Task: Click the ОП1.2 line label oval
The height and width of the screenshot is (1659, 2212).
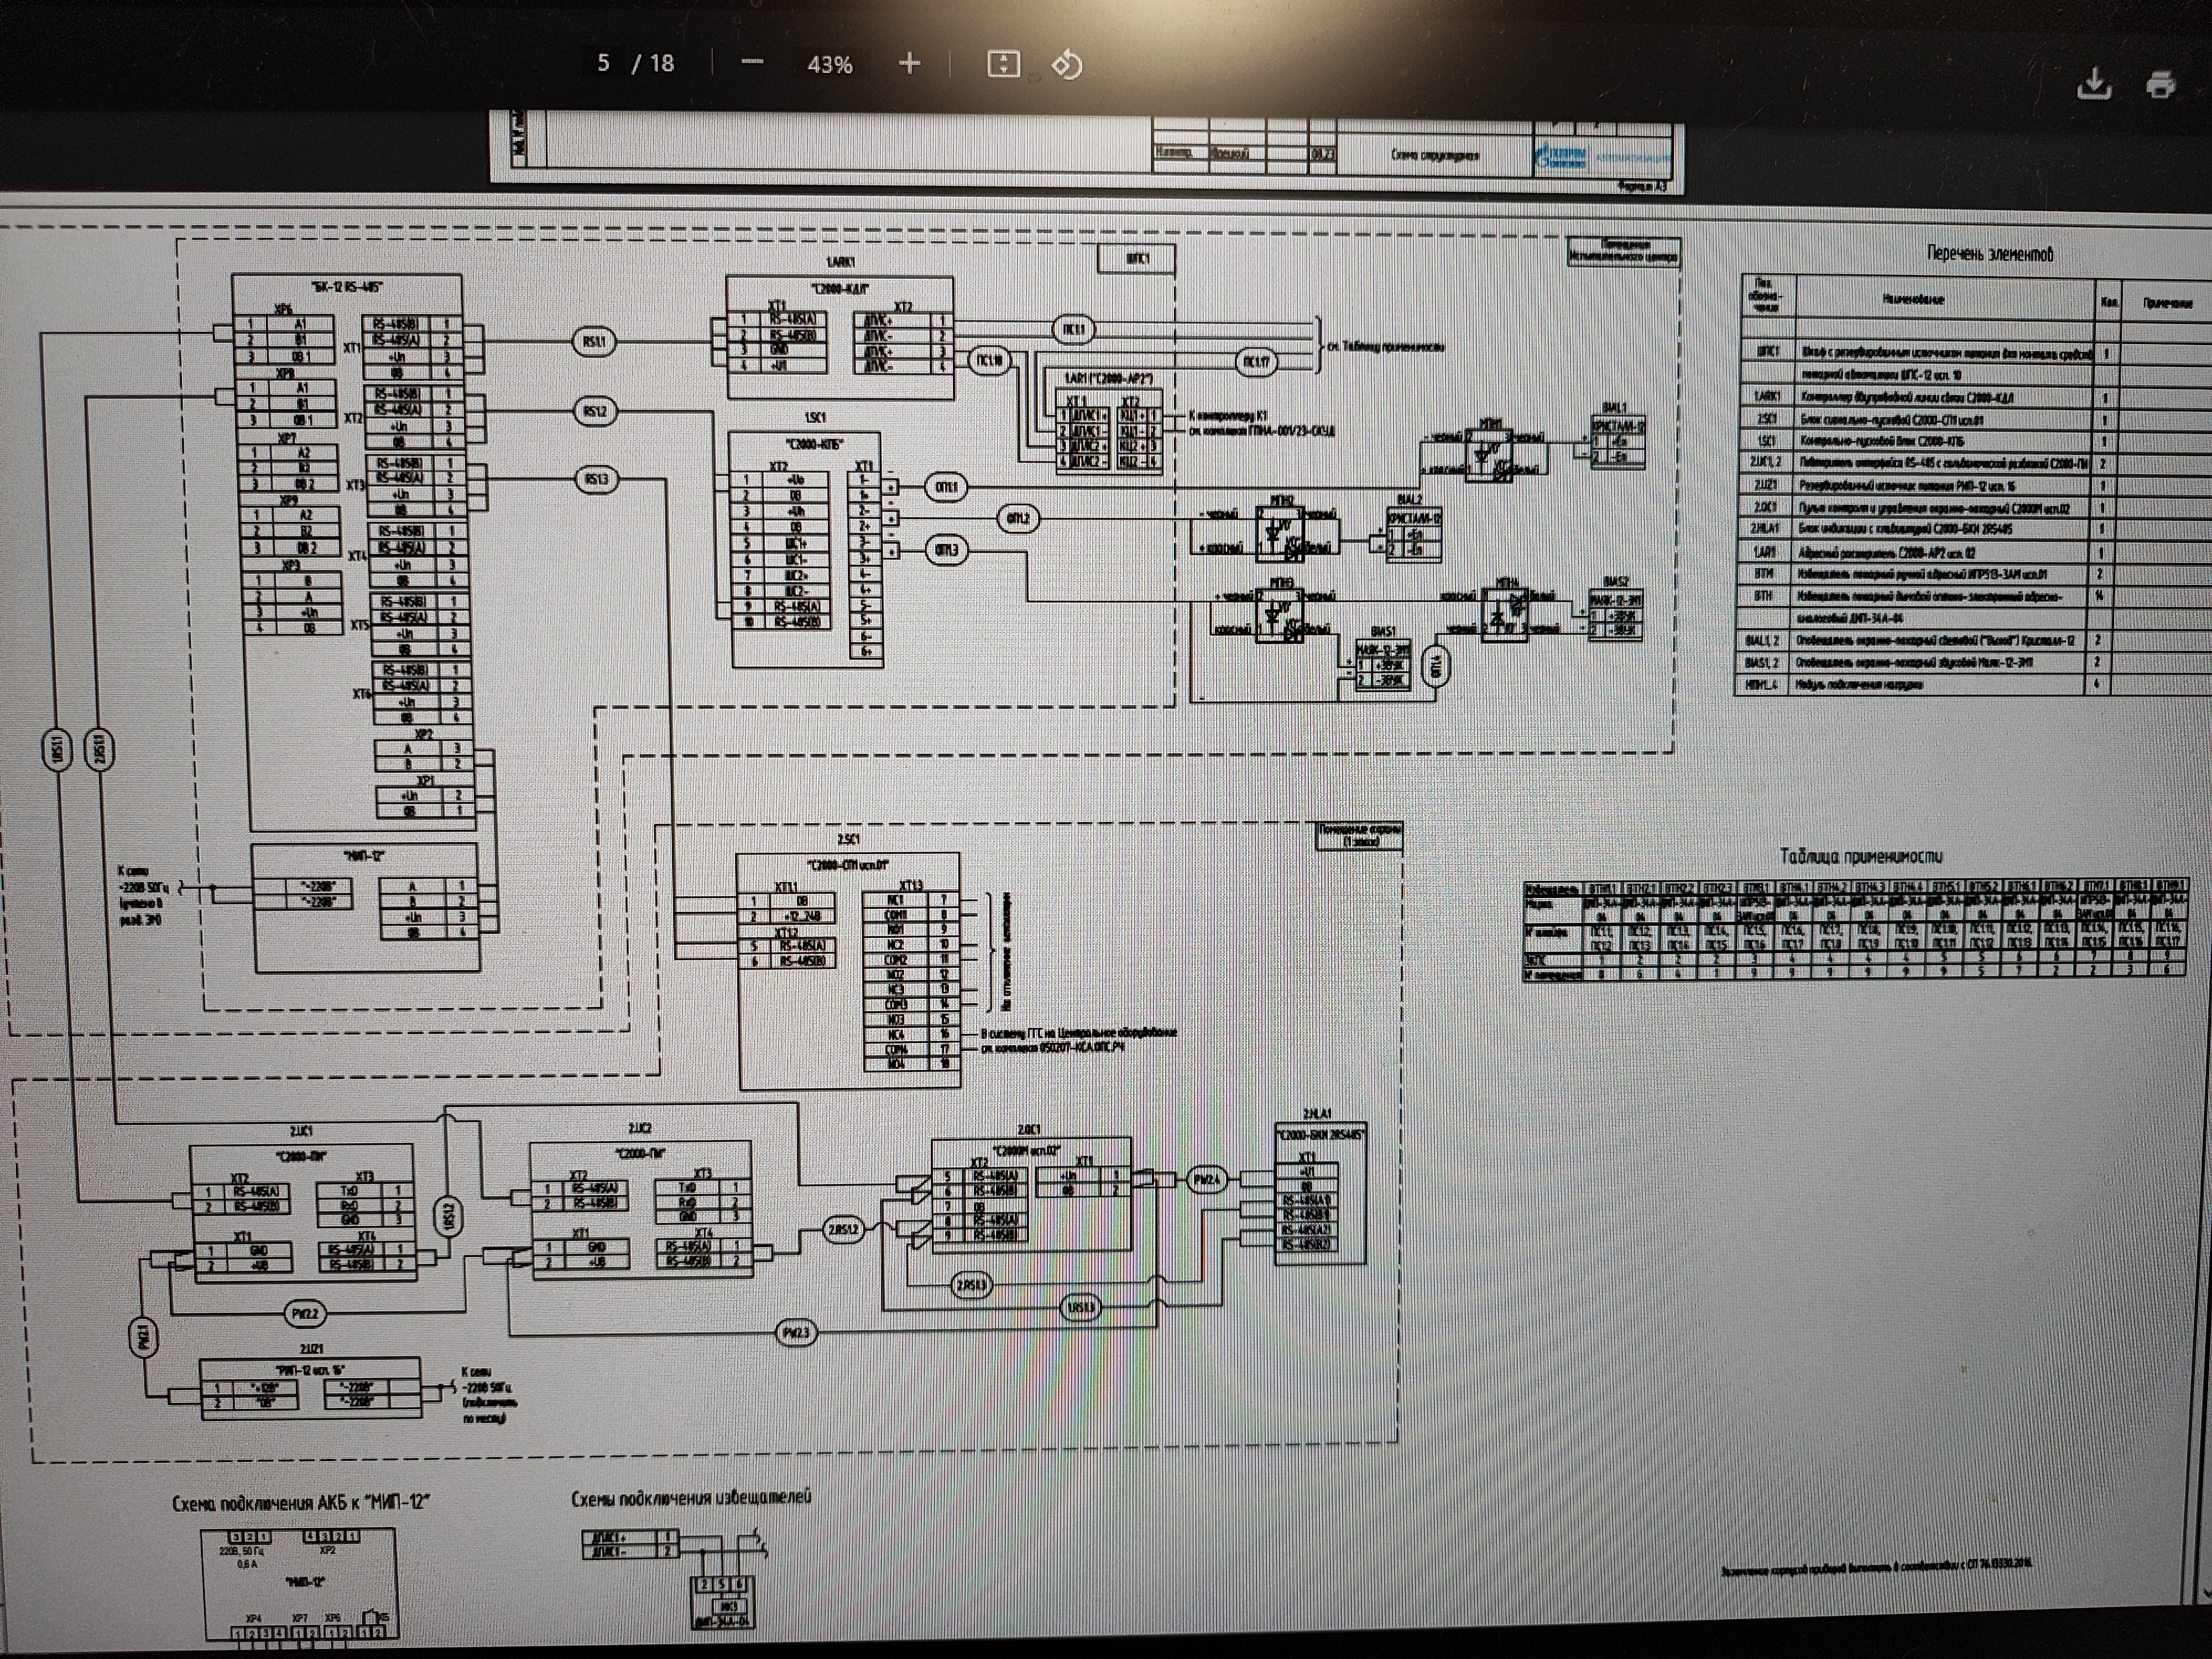Action: click(x=1017, y=518)
